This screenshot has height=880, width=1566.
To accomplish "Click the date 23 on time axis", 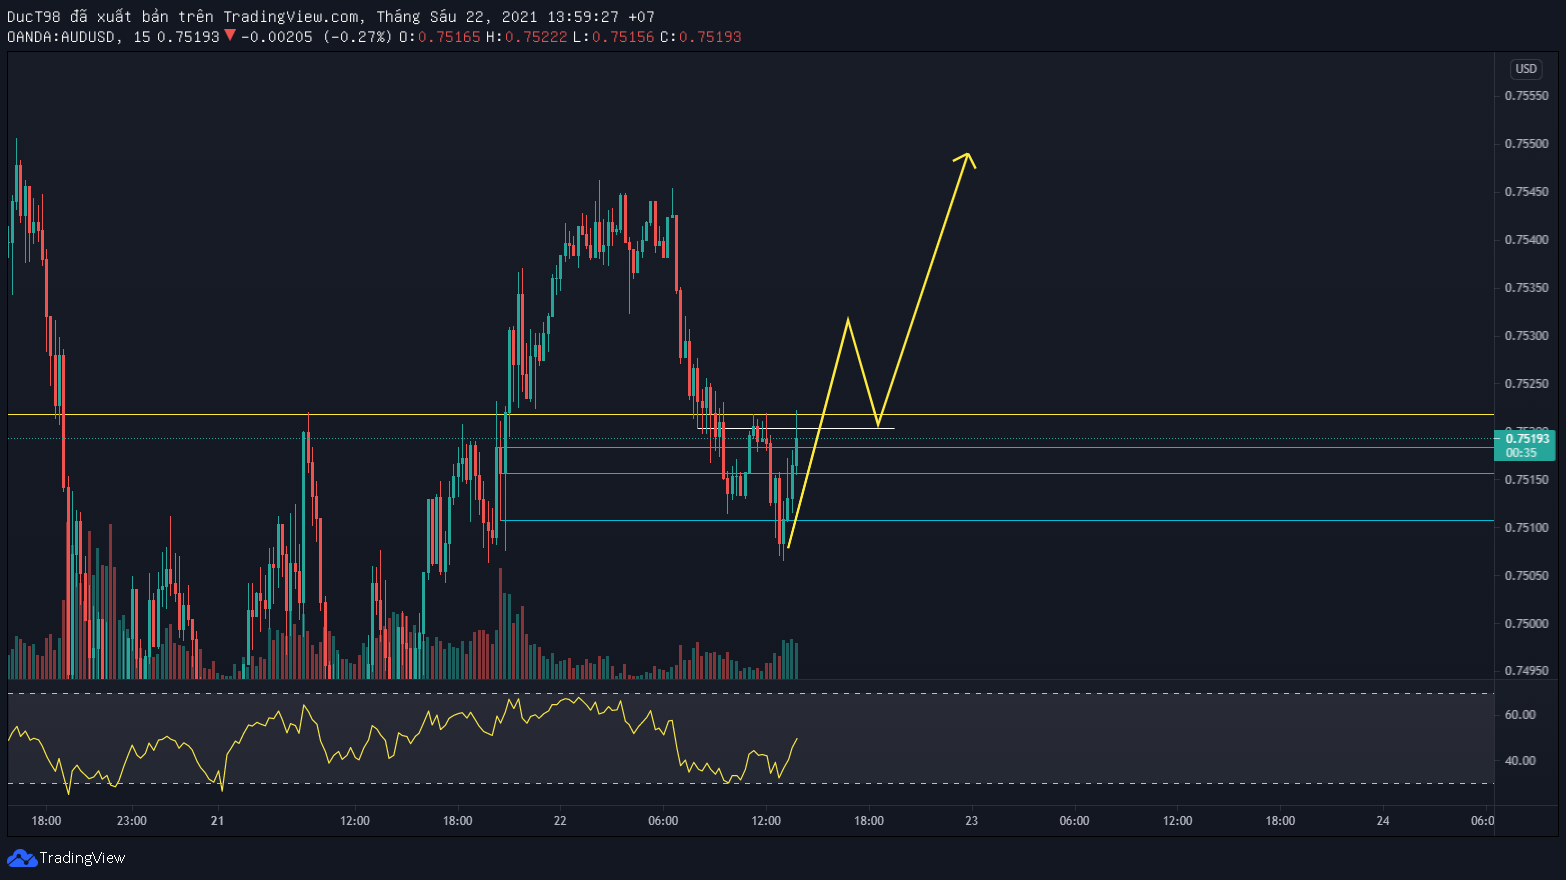I will click(x=971, y=821).
